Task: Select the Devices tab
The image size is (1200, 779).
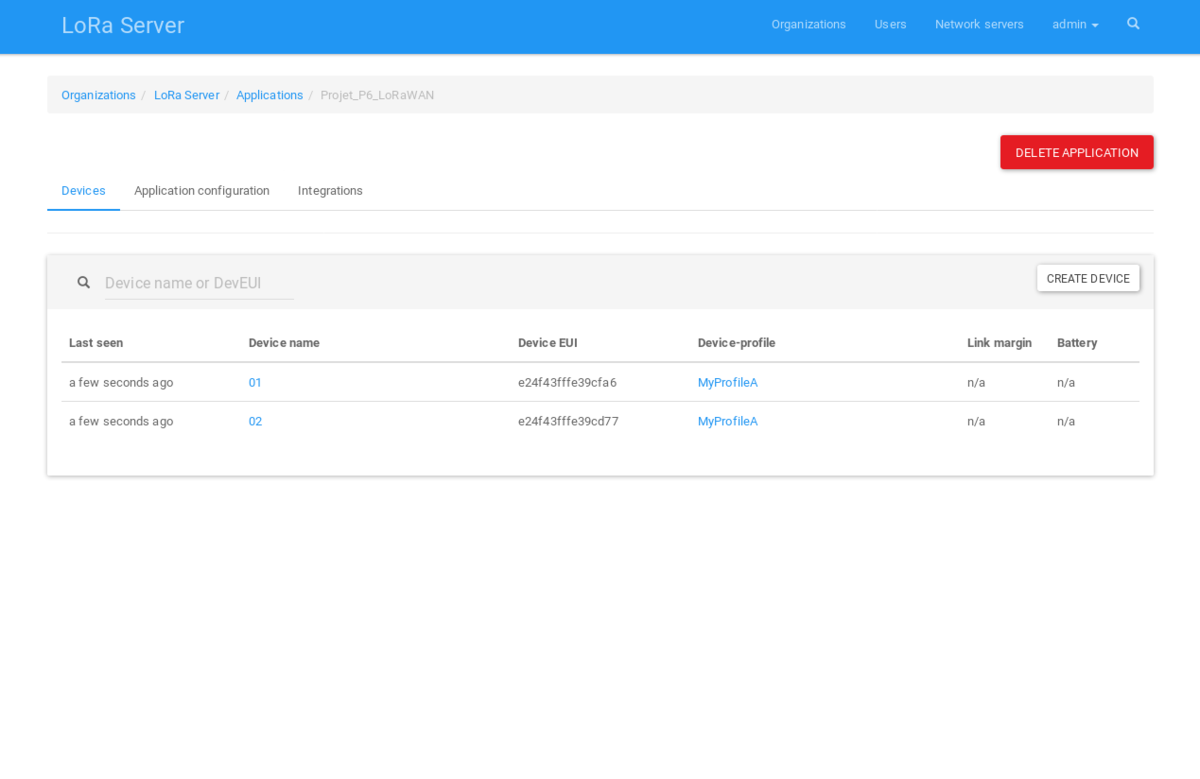Action: pyautogui.click(x=83, y=191)
